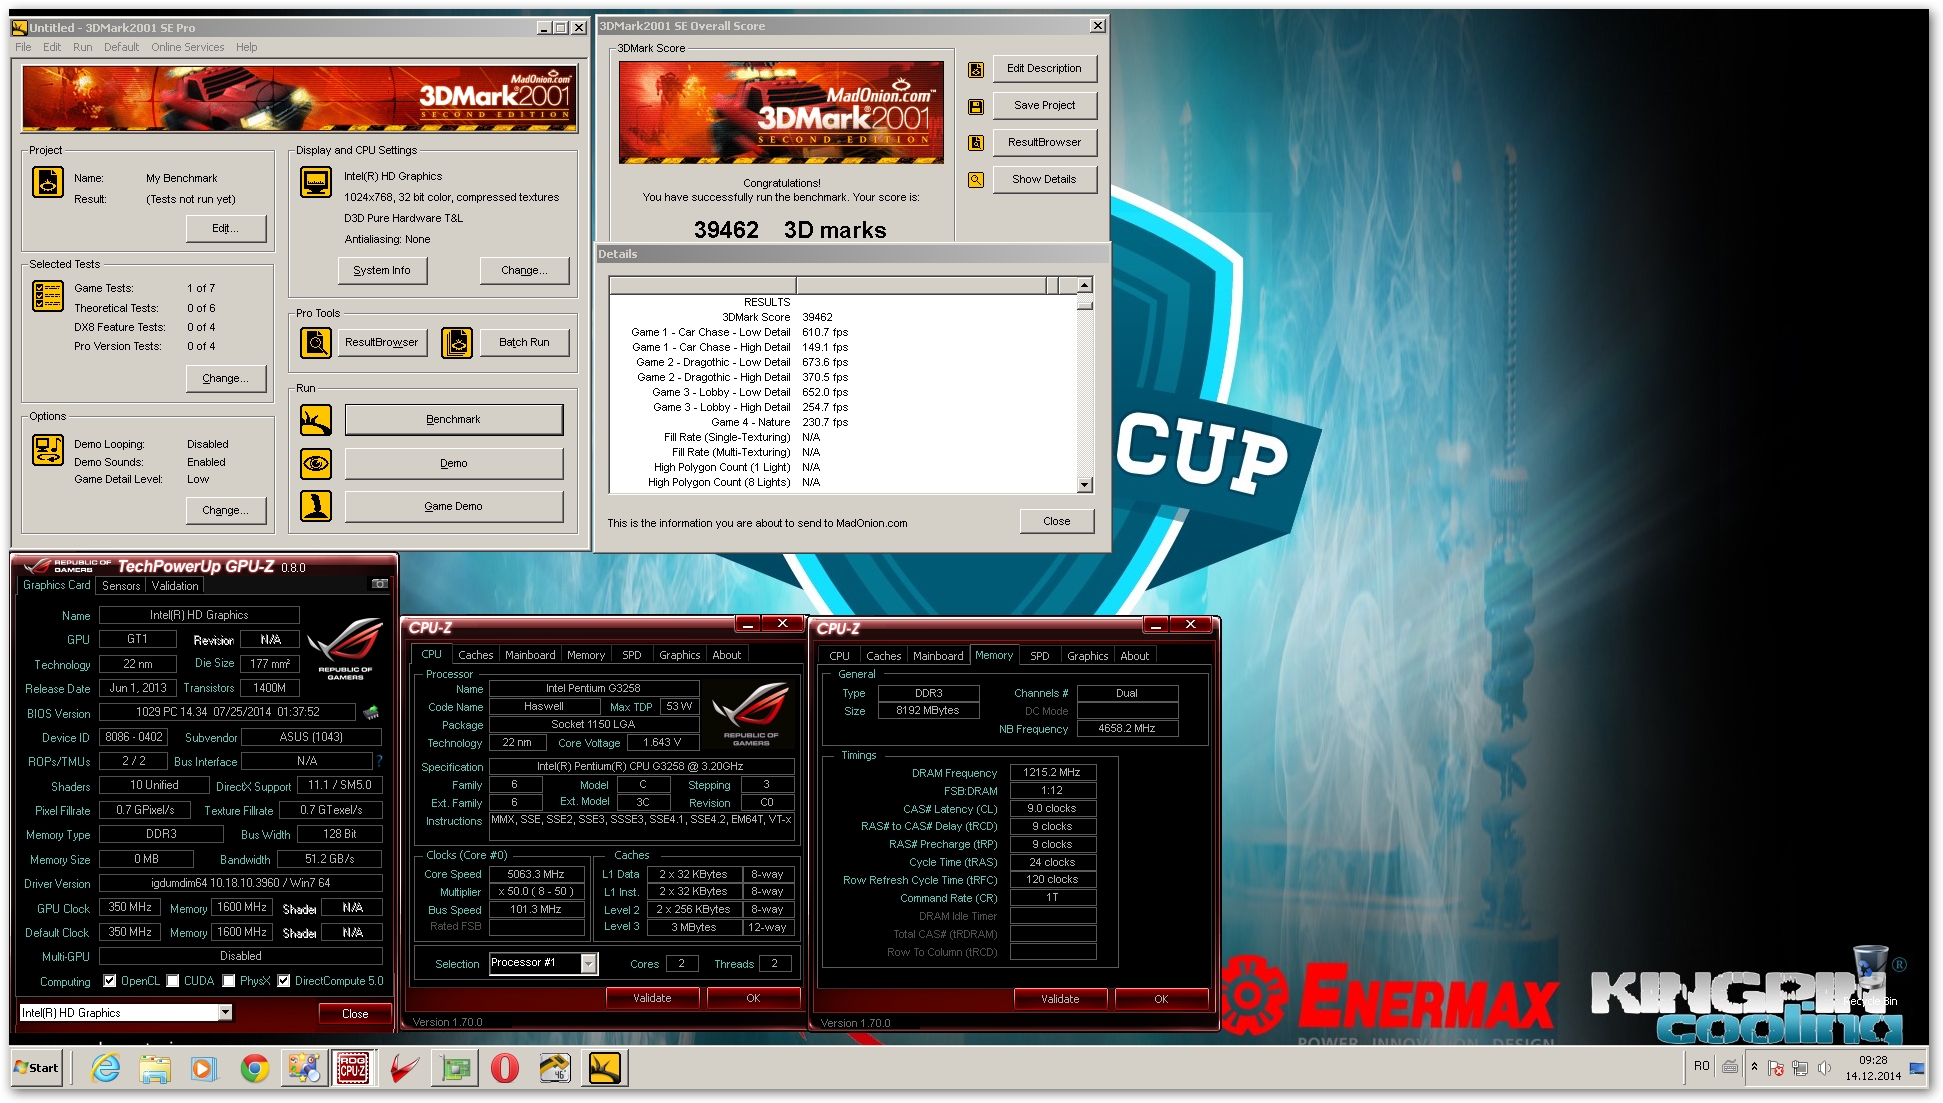The image size is (1943, 1103).
Task: Click the ResultBrowser magnifier icon in Pro Tools
Action: (316, 343)
